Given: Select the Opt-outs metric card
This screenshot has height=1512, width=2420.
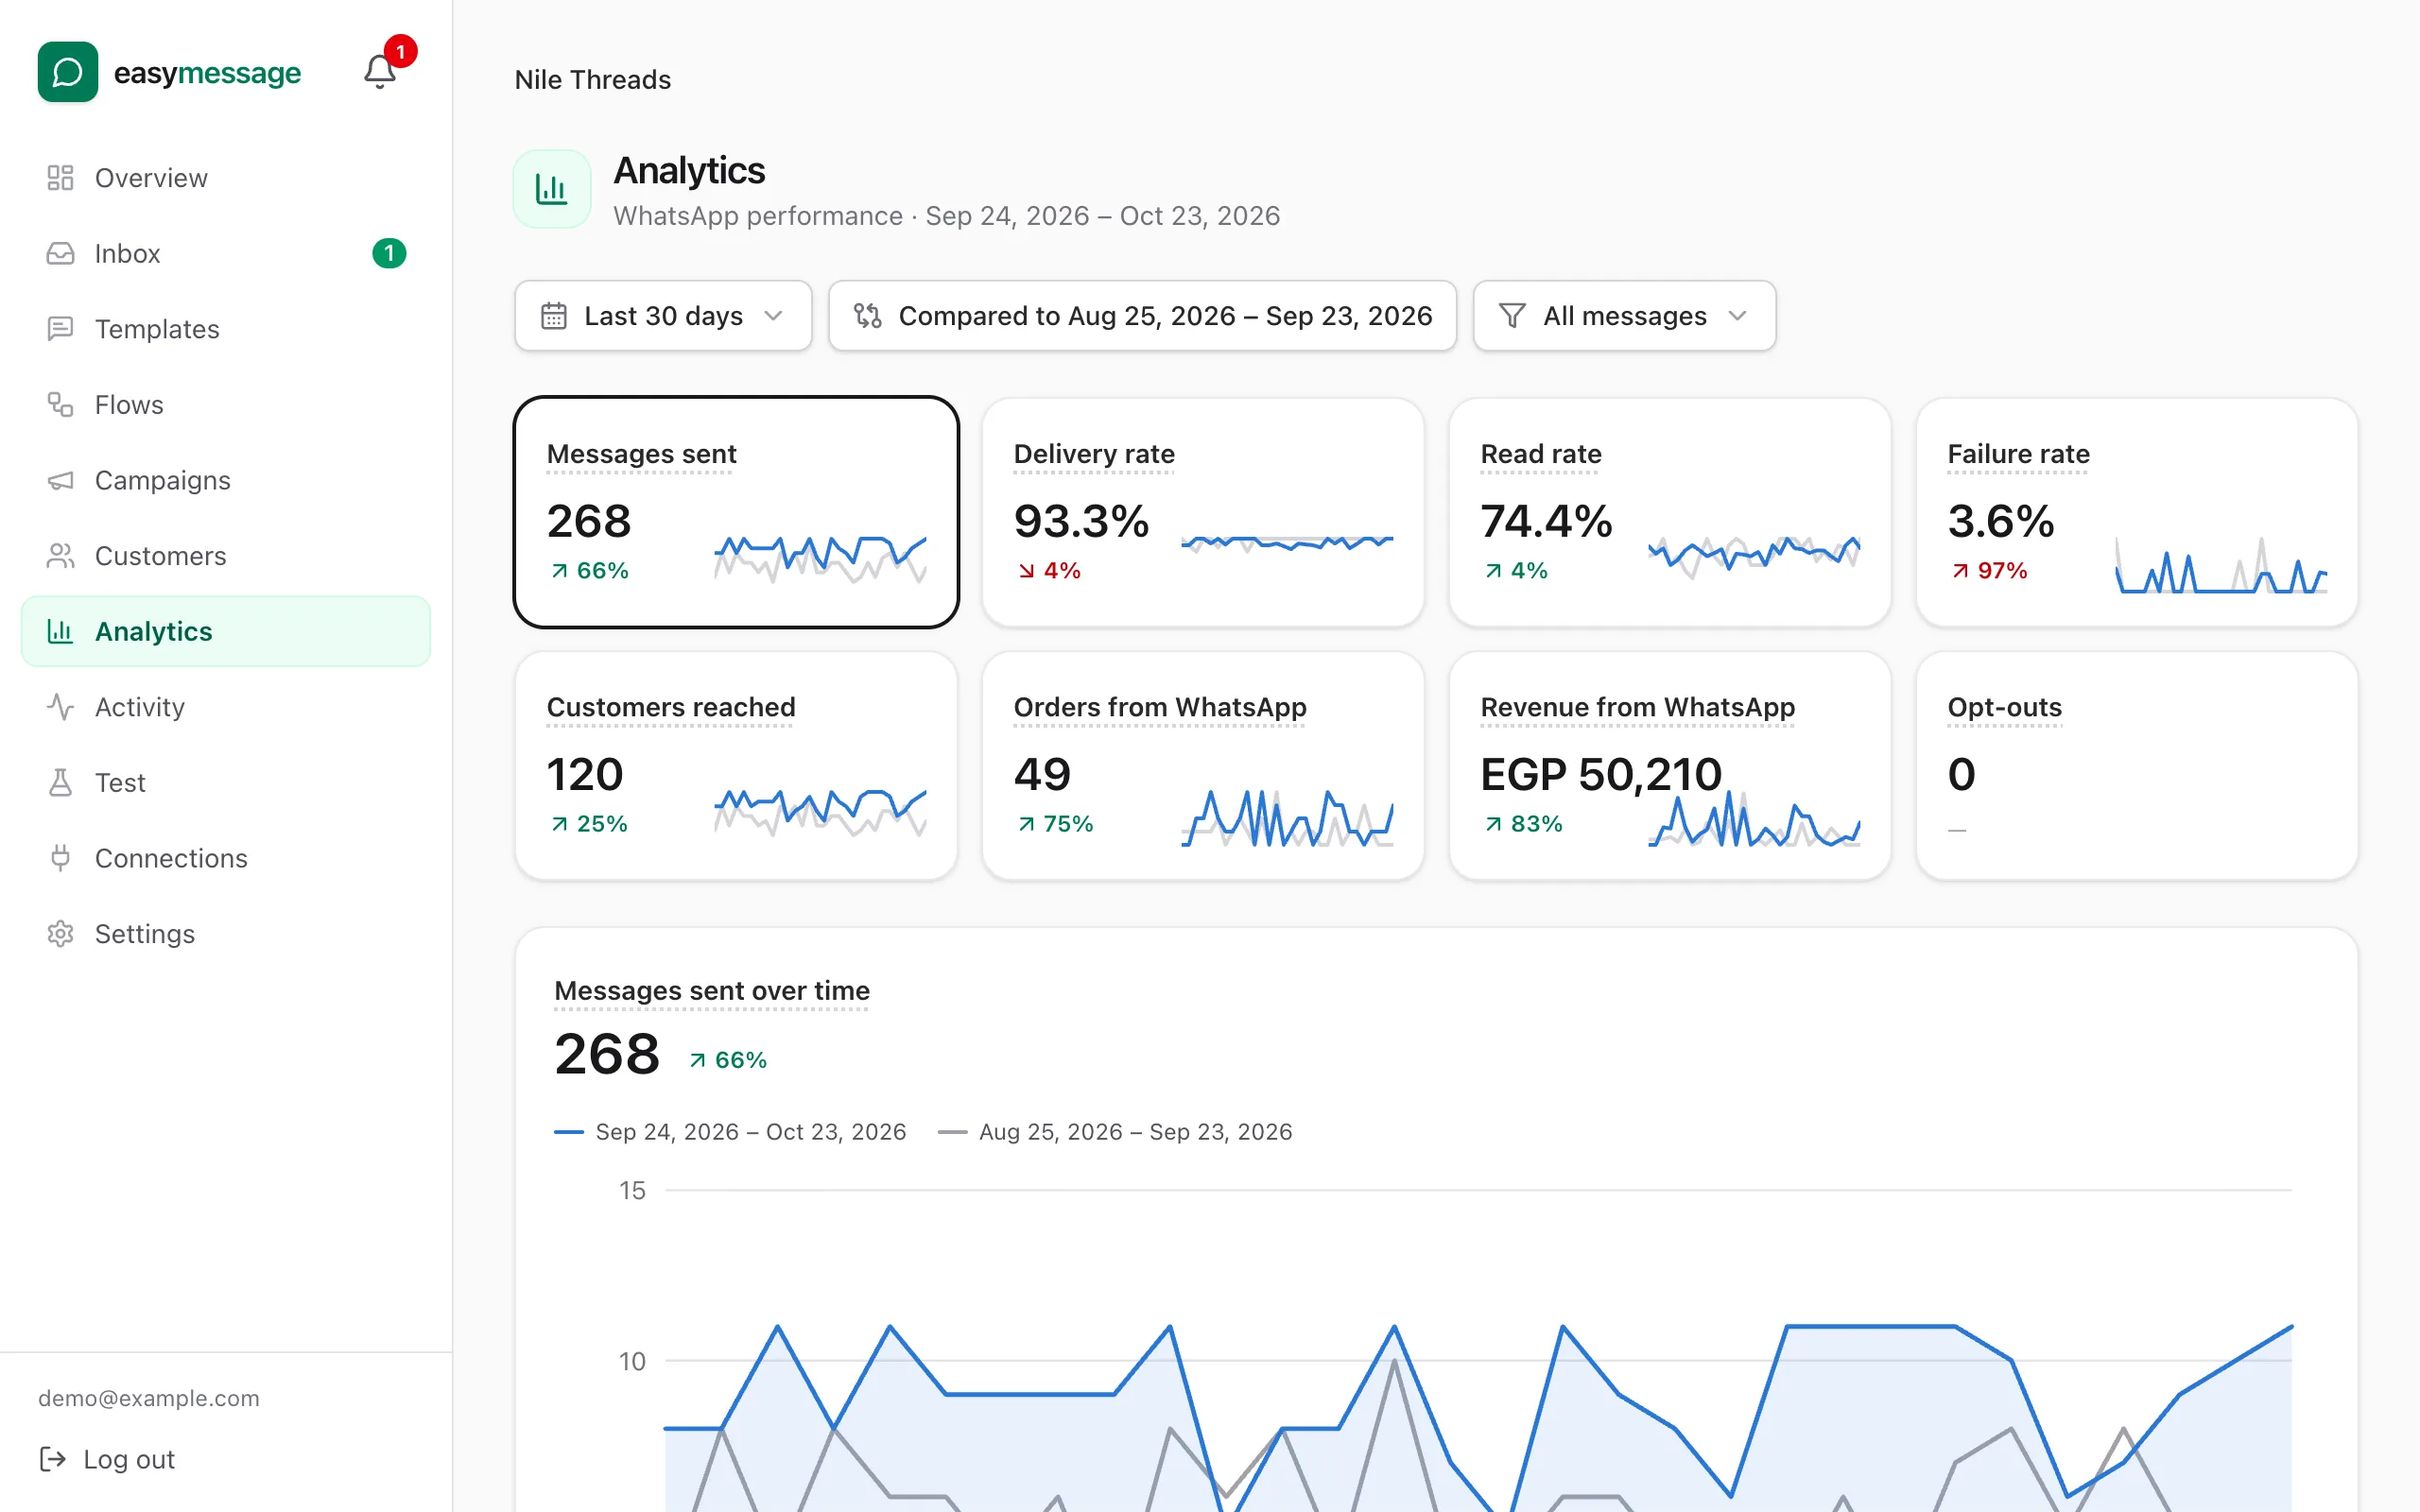Looking at the screenshot, I should [2137, 766].
